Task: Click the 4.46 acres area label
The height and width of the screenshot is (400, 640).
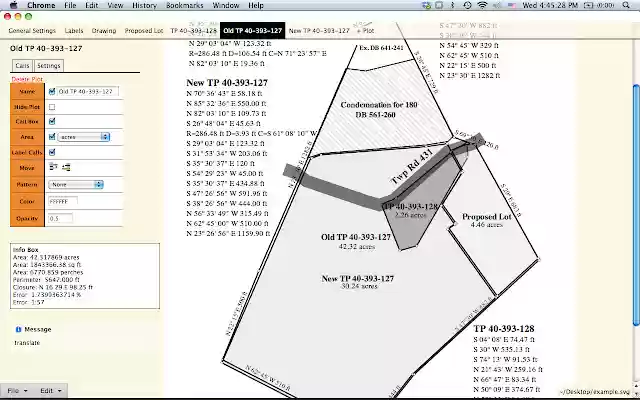Action: (486, 224)
